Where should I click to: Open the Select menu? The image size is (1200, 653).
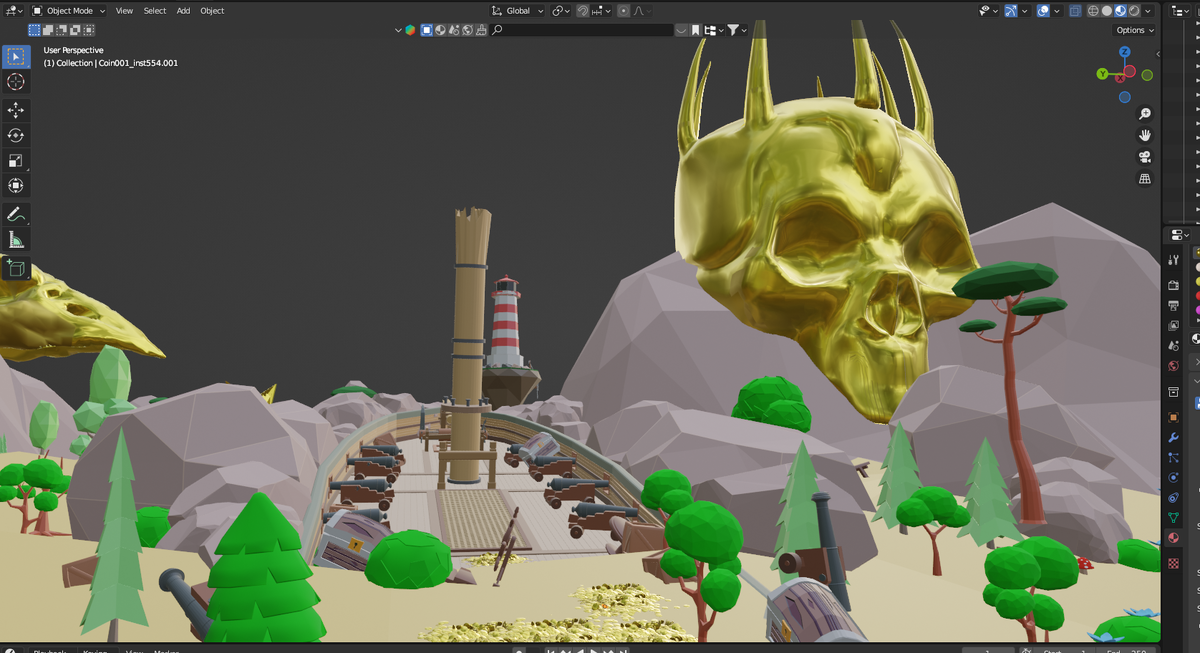pyautogui.click(x=155, y=11)
